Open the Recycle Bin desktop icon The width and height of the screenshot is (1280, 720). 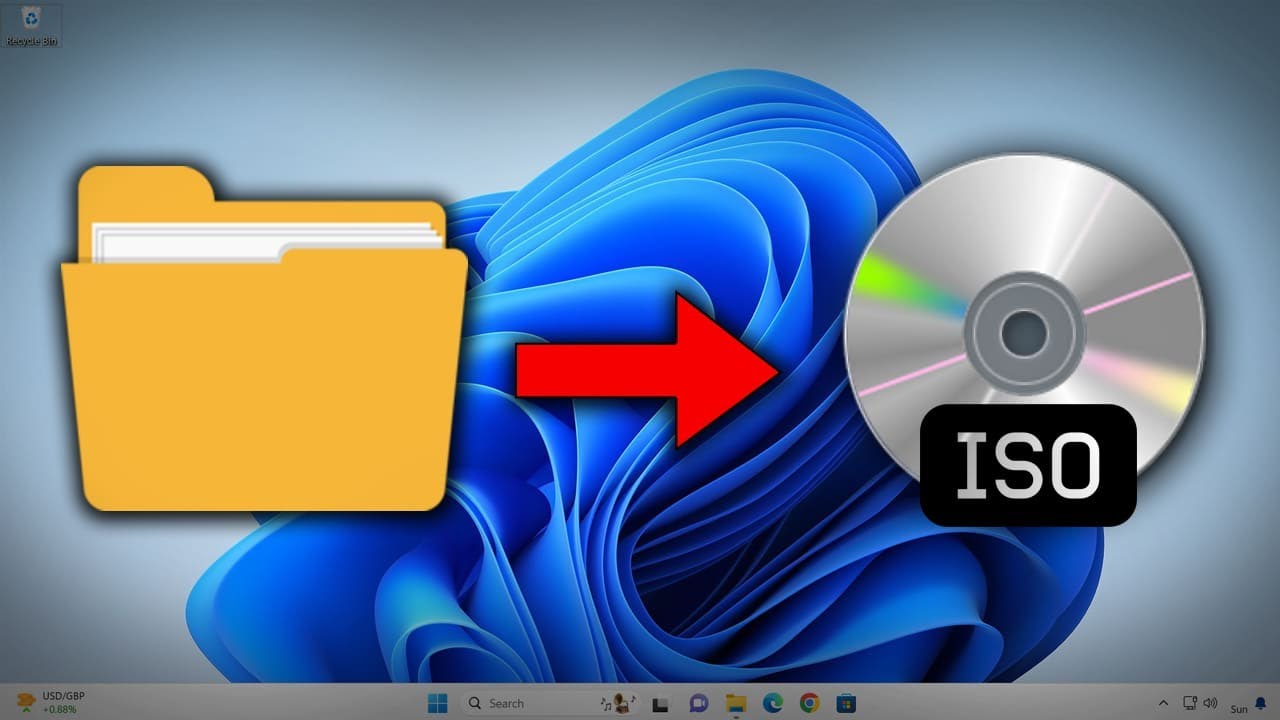click(x=31, y=26)
